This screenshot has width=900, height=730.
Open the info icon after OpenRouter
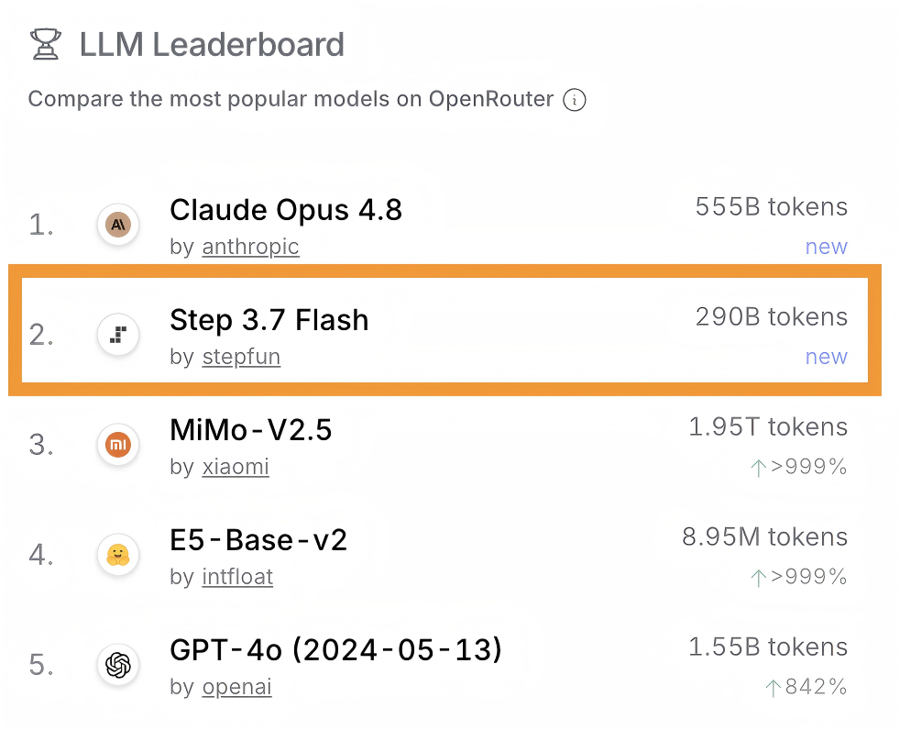(x=574, y=100)
